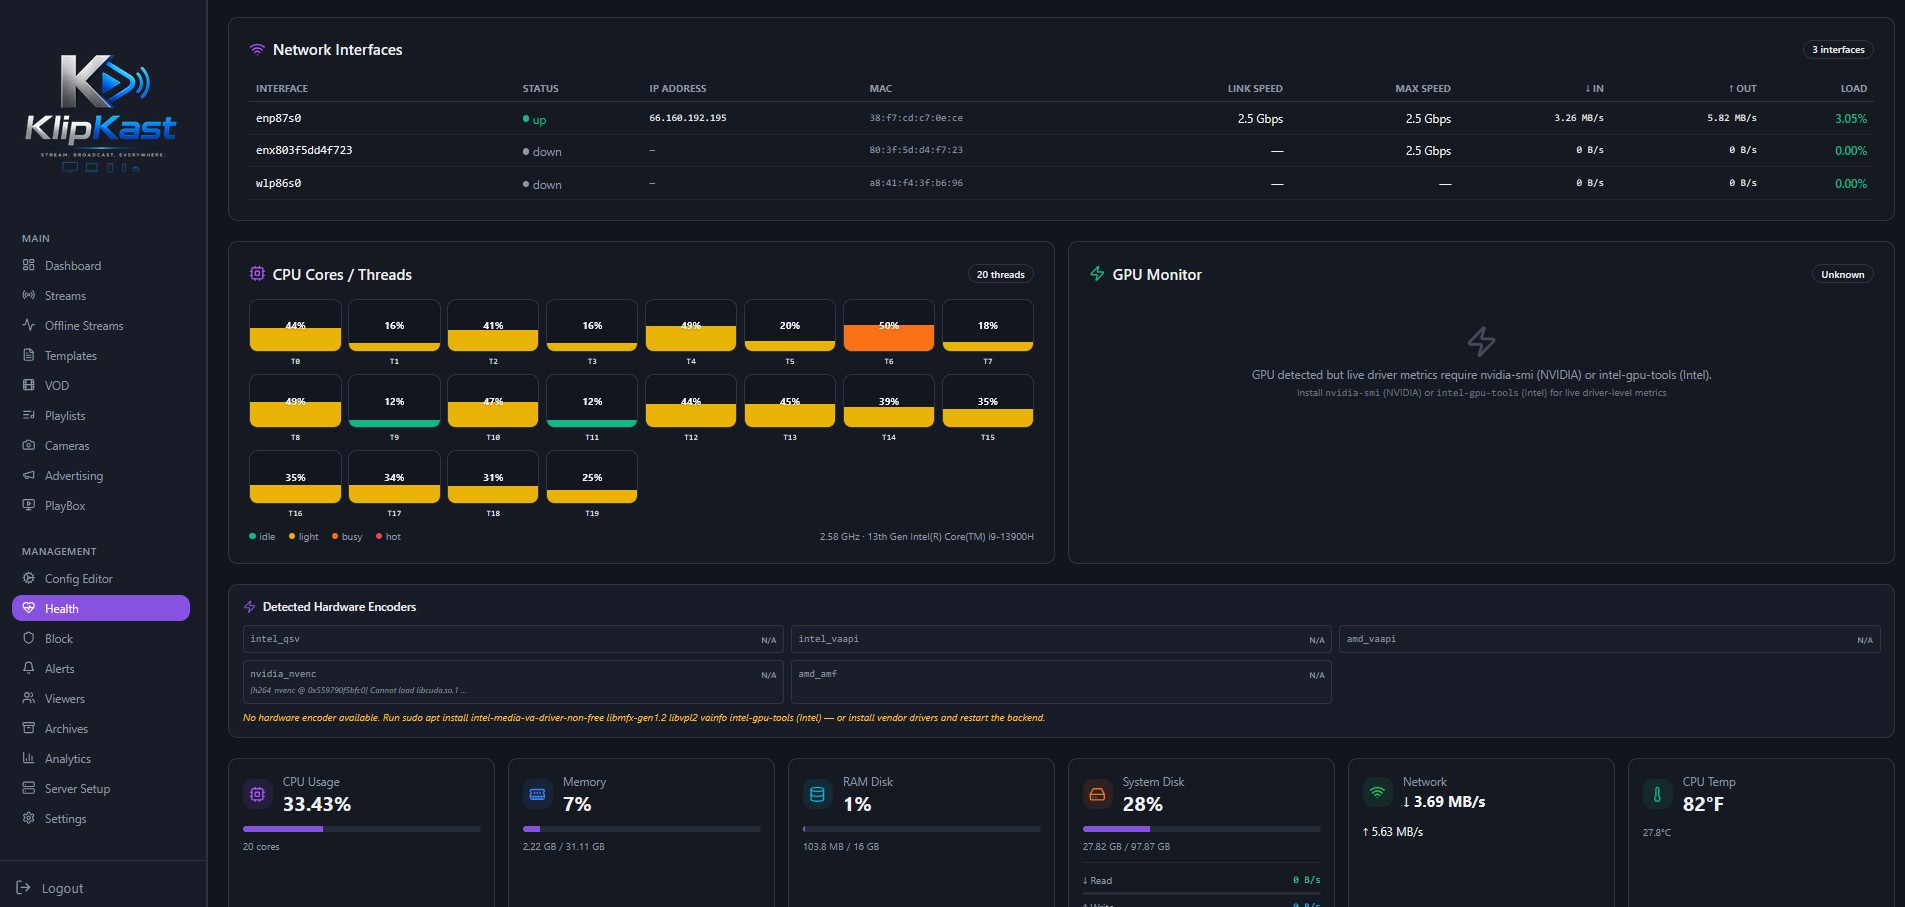1905x907 pixels.
Task: Click the CPU Temp thermometer icon
Action: pyautogui.click(x=1657, y=794)
